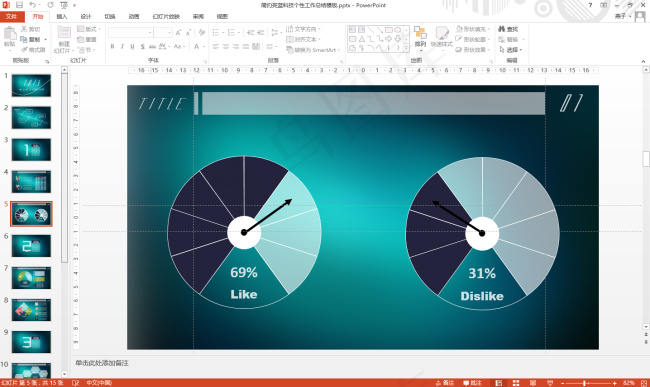Screen dimensions: 650x387
Task: Toggle Bold formatting
Action: click(112, 46)
